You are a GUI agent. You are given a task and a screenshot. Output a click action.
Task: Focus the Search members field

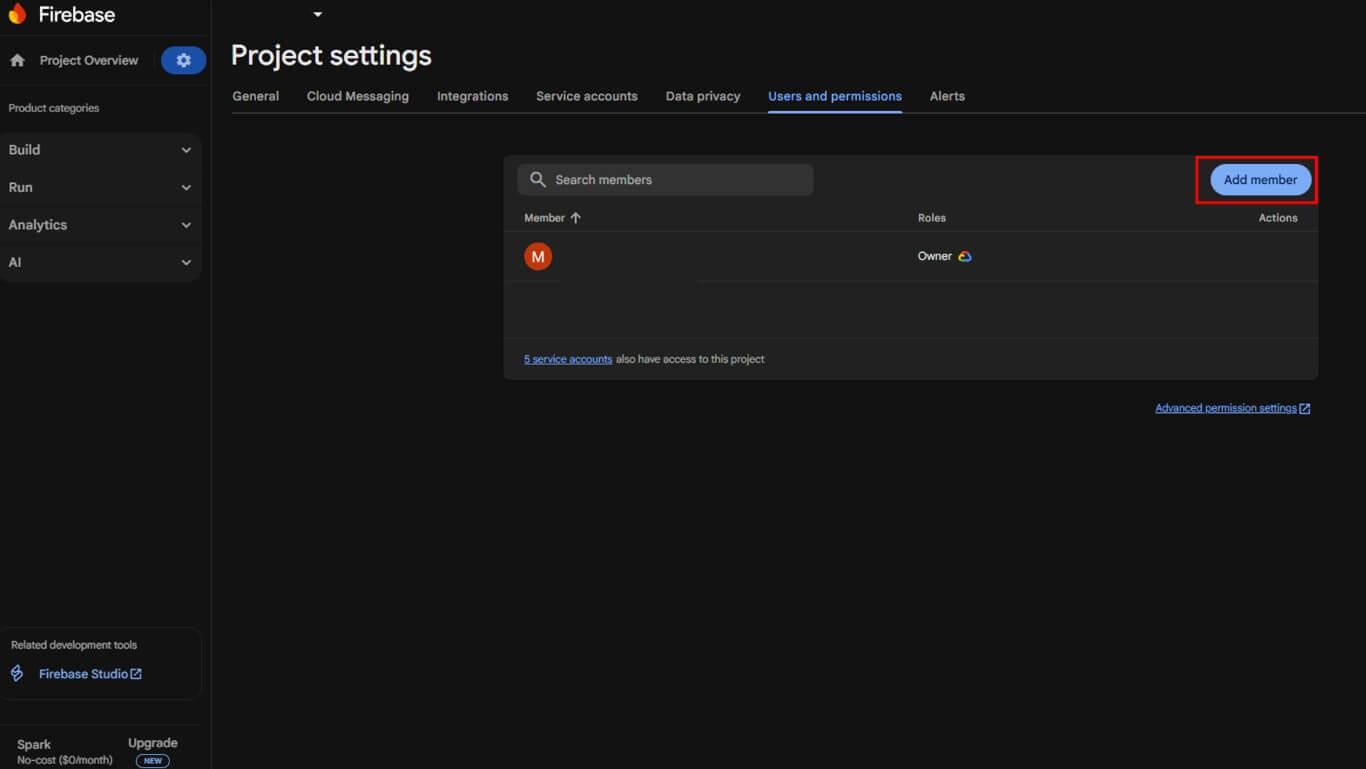[x=680, y=180]
